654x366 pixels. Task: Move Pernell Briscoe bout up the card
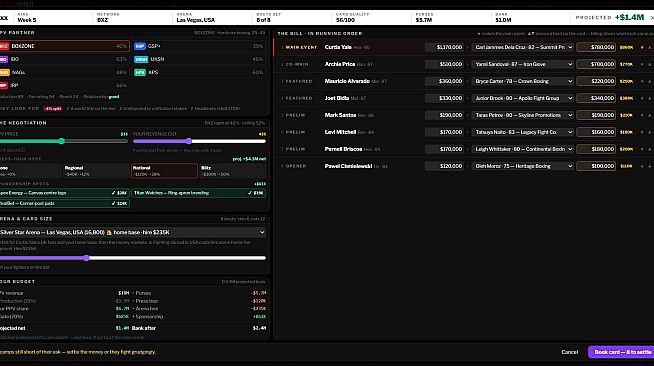pos(649,149)
